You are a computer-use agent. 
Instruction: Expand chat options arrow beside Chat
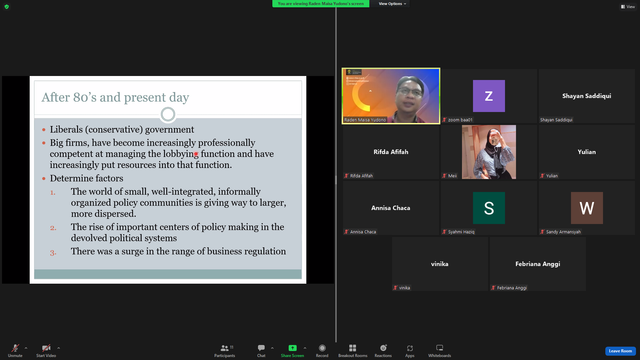(x=272, y=348)
